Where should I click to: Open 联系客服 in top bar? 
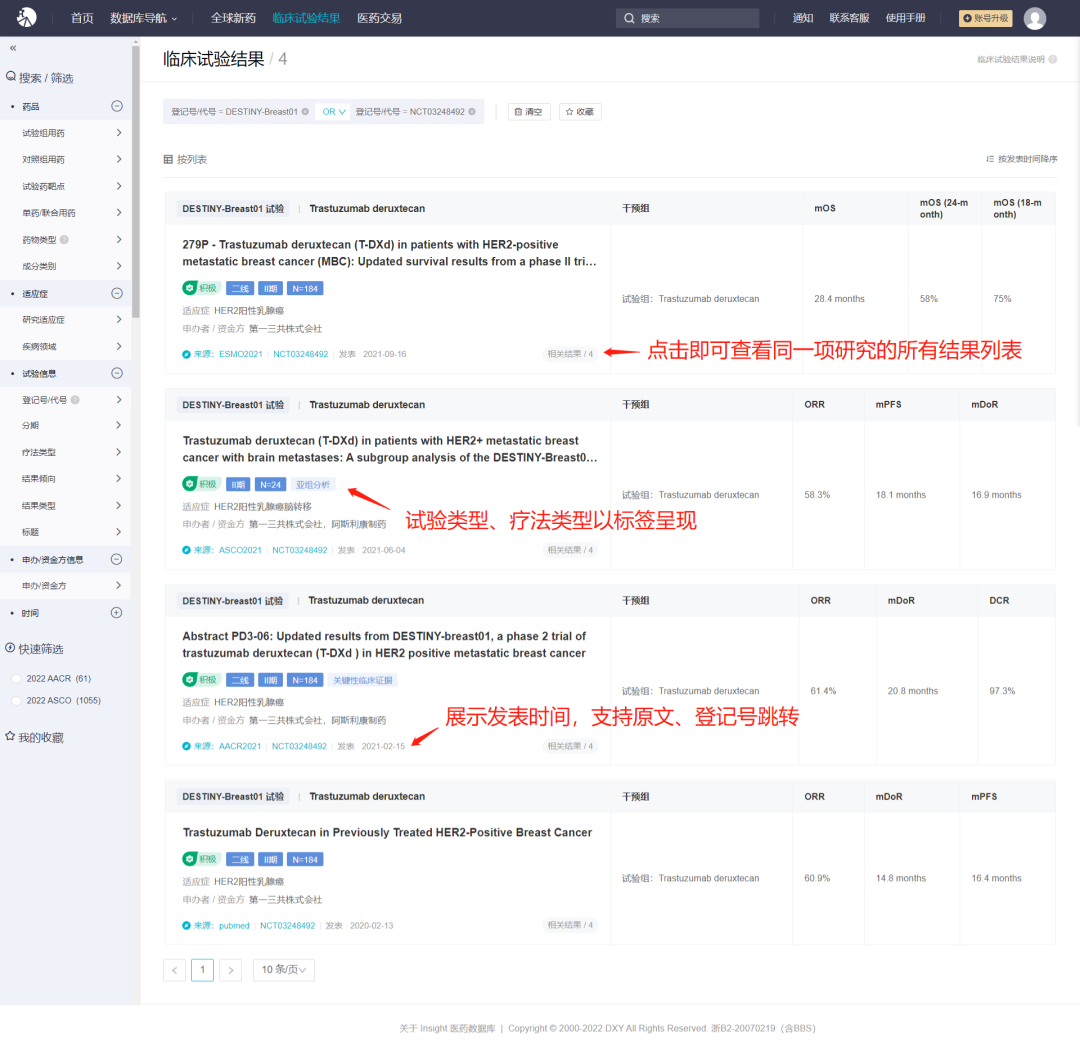(849, 18)
